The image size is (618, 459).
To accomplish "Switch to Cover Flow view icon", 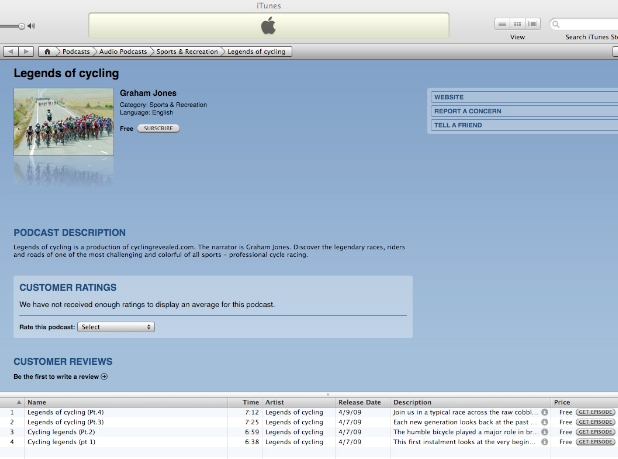I will (532, 24).
